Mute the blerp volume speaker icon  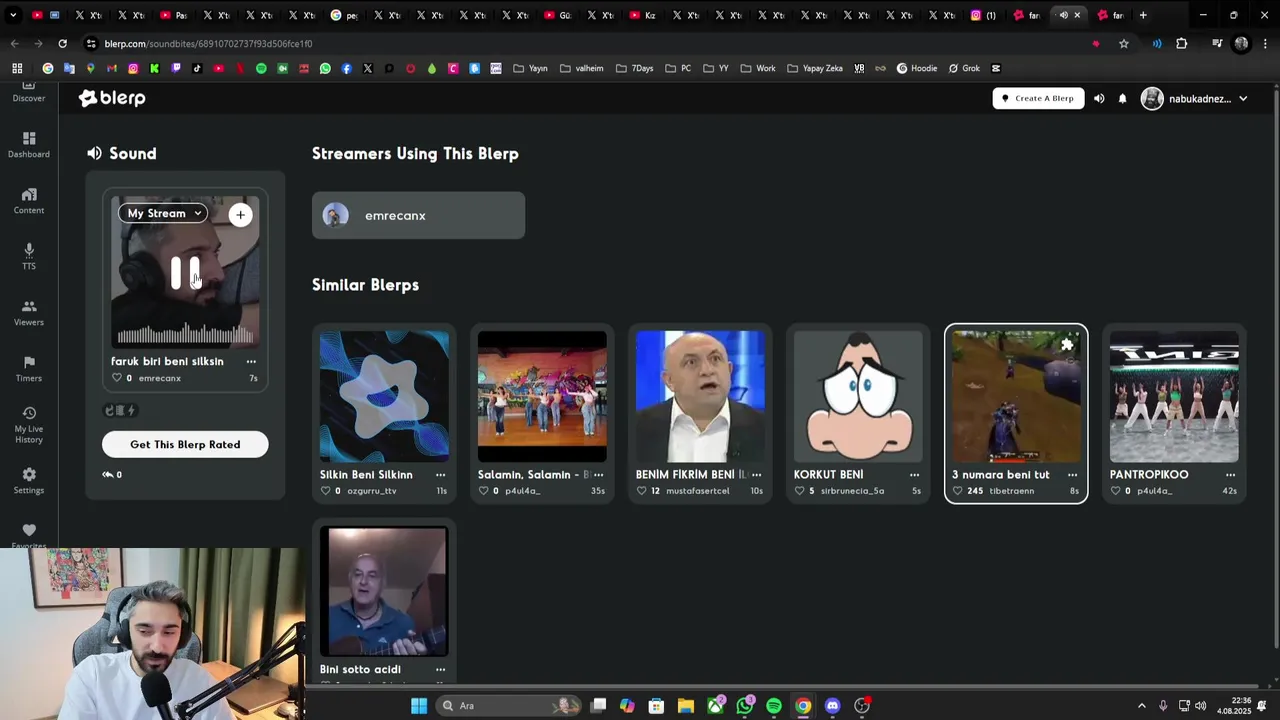point(1099,98)
